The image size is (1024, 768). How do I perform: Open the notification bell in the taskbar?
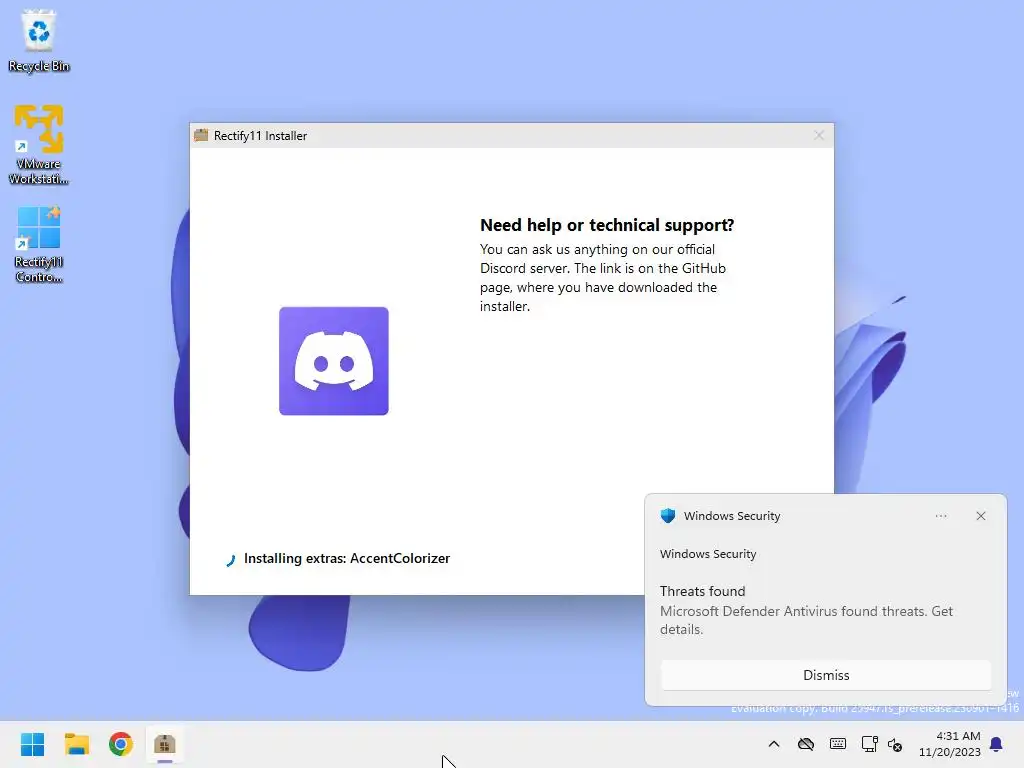point(997,744)
